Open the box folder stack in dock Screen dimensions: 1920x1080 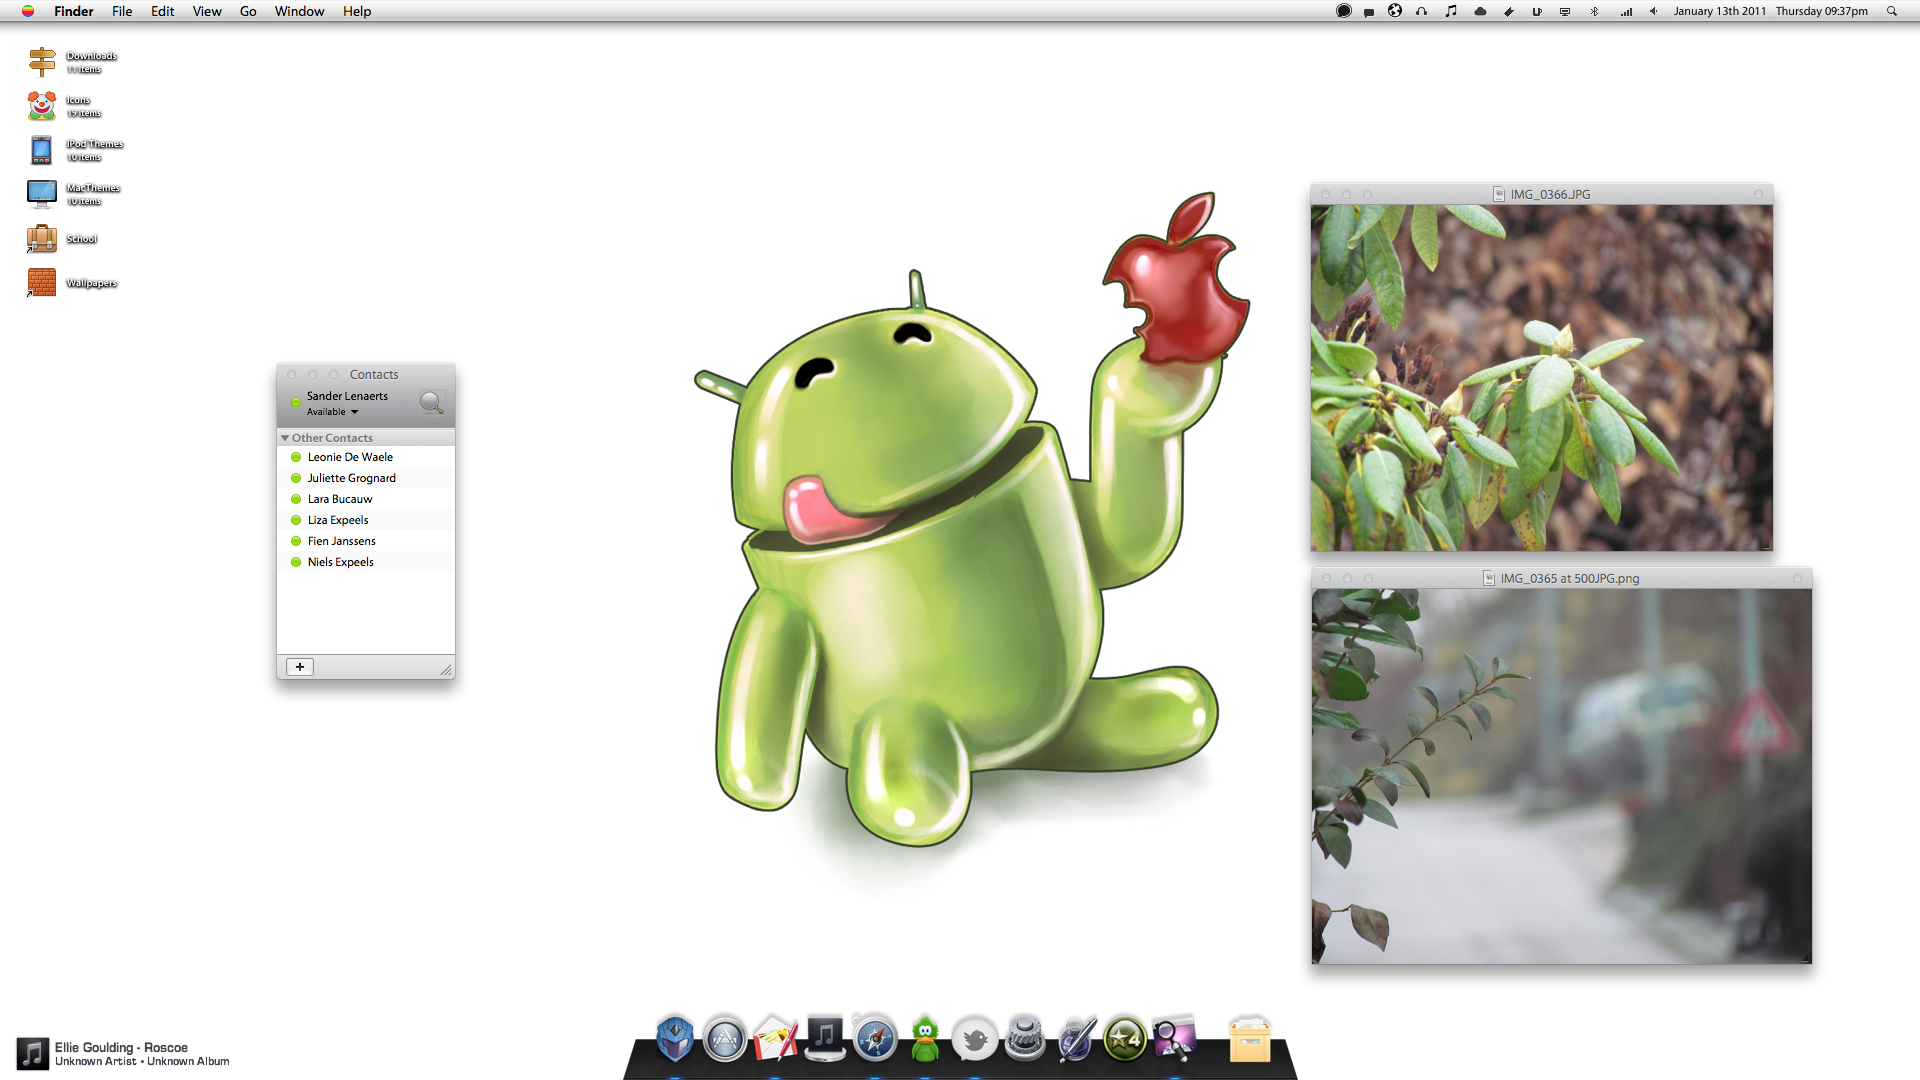pos(1250,1040)
